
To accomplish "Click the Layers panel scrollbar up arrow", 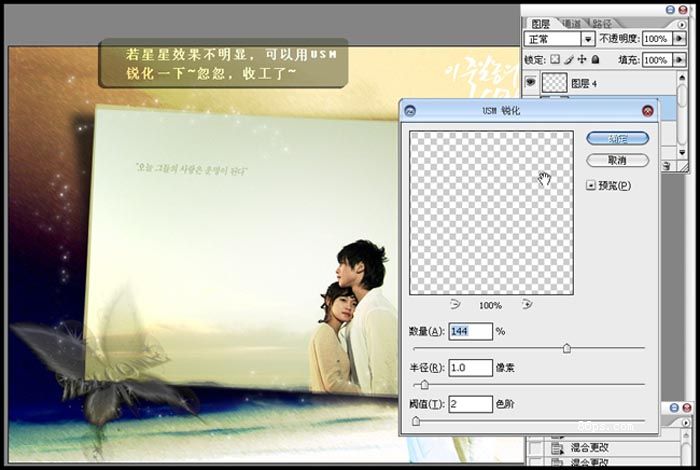I will click(682, 78).
